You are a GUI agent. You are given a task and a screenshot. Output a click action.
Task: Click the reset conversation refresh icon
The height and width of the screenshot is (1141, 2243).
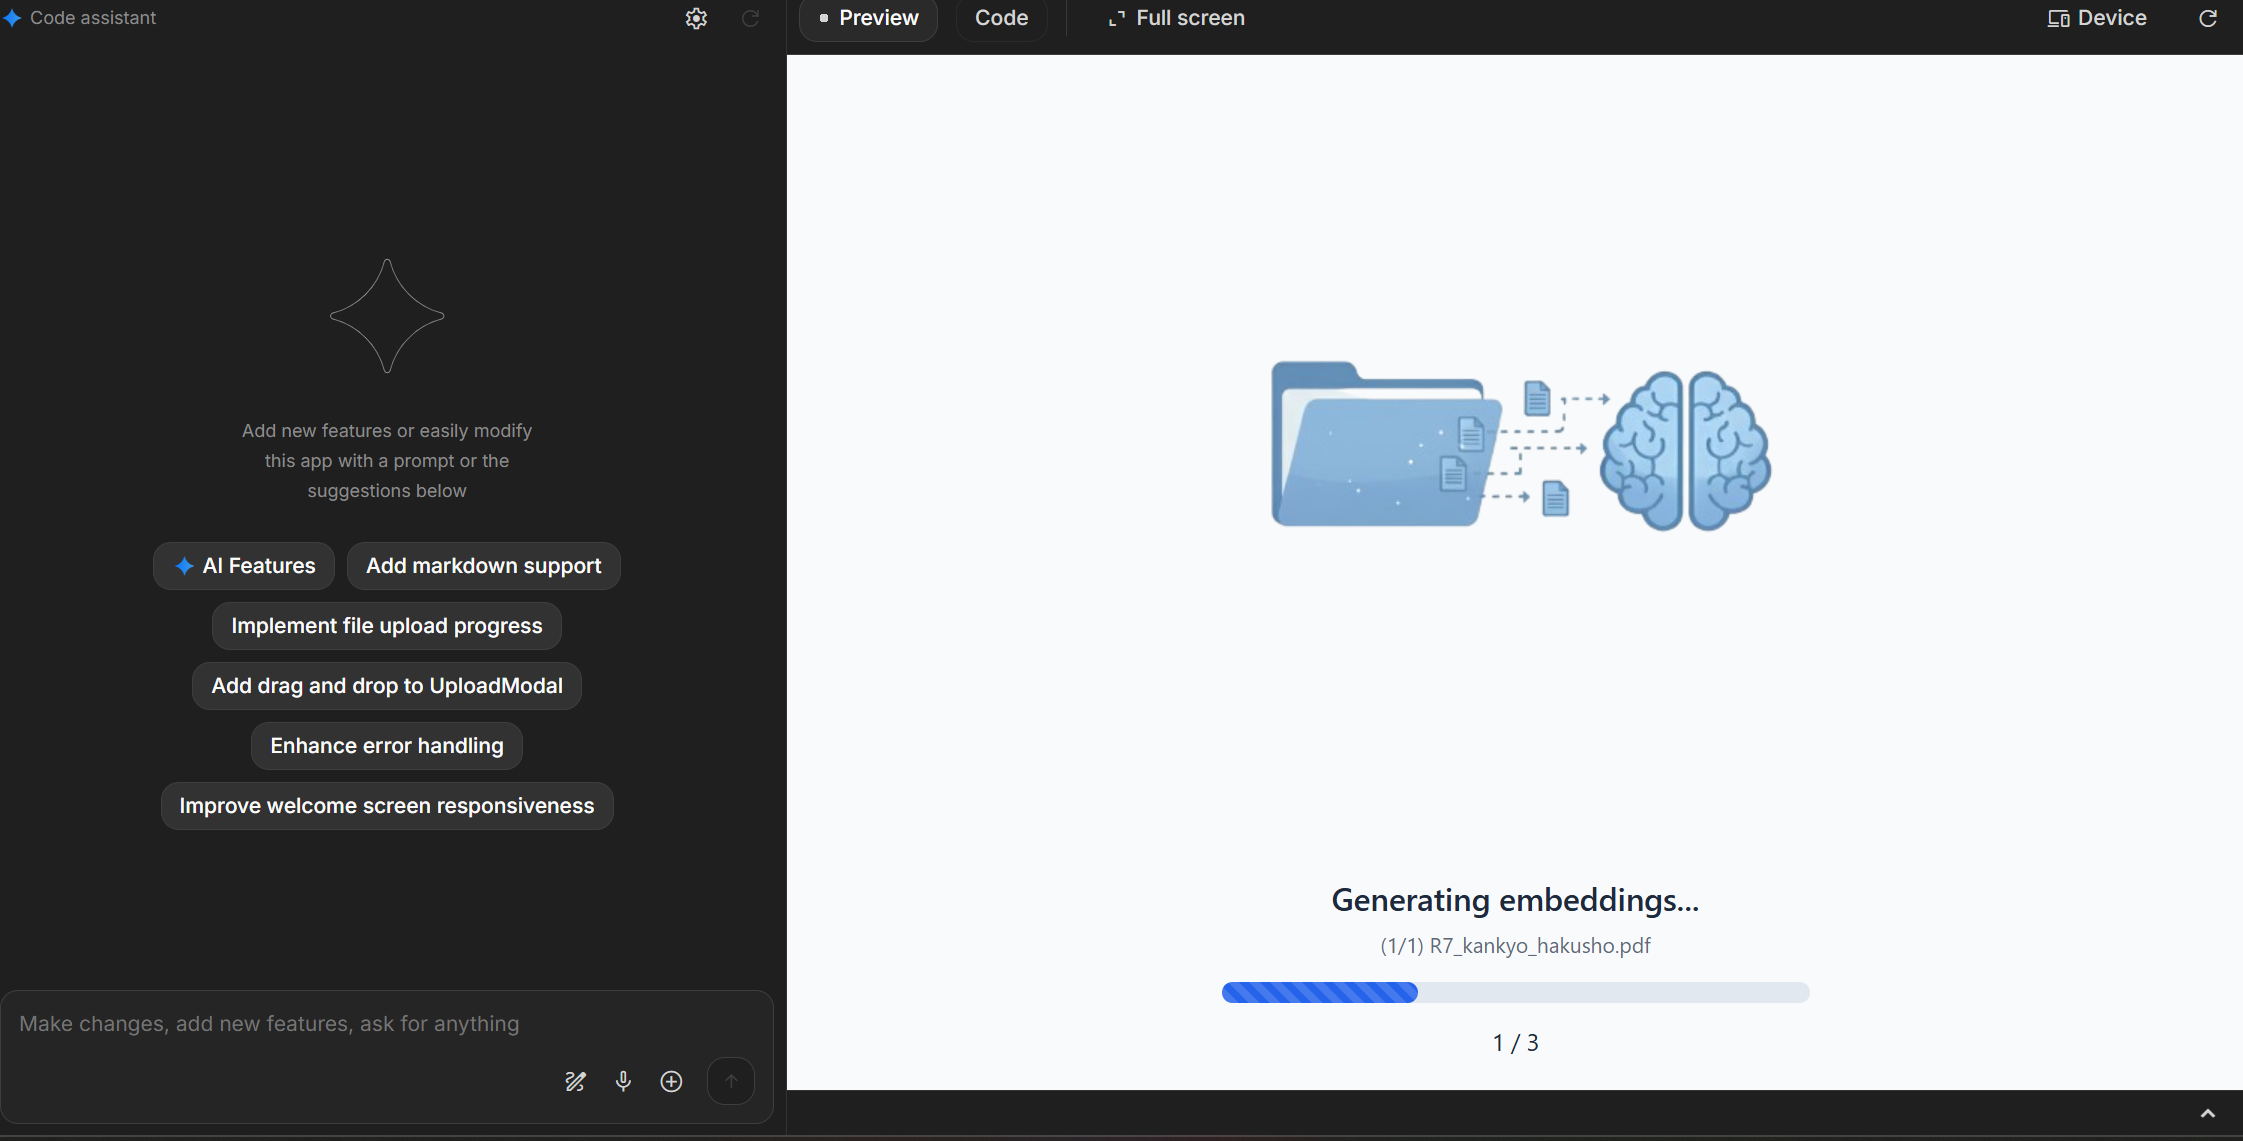click(750, 18)
